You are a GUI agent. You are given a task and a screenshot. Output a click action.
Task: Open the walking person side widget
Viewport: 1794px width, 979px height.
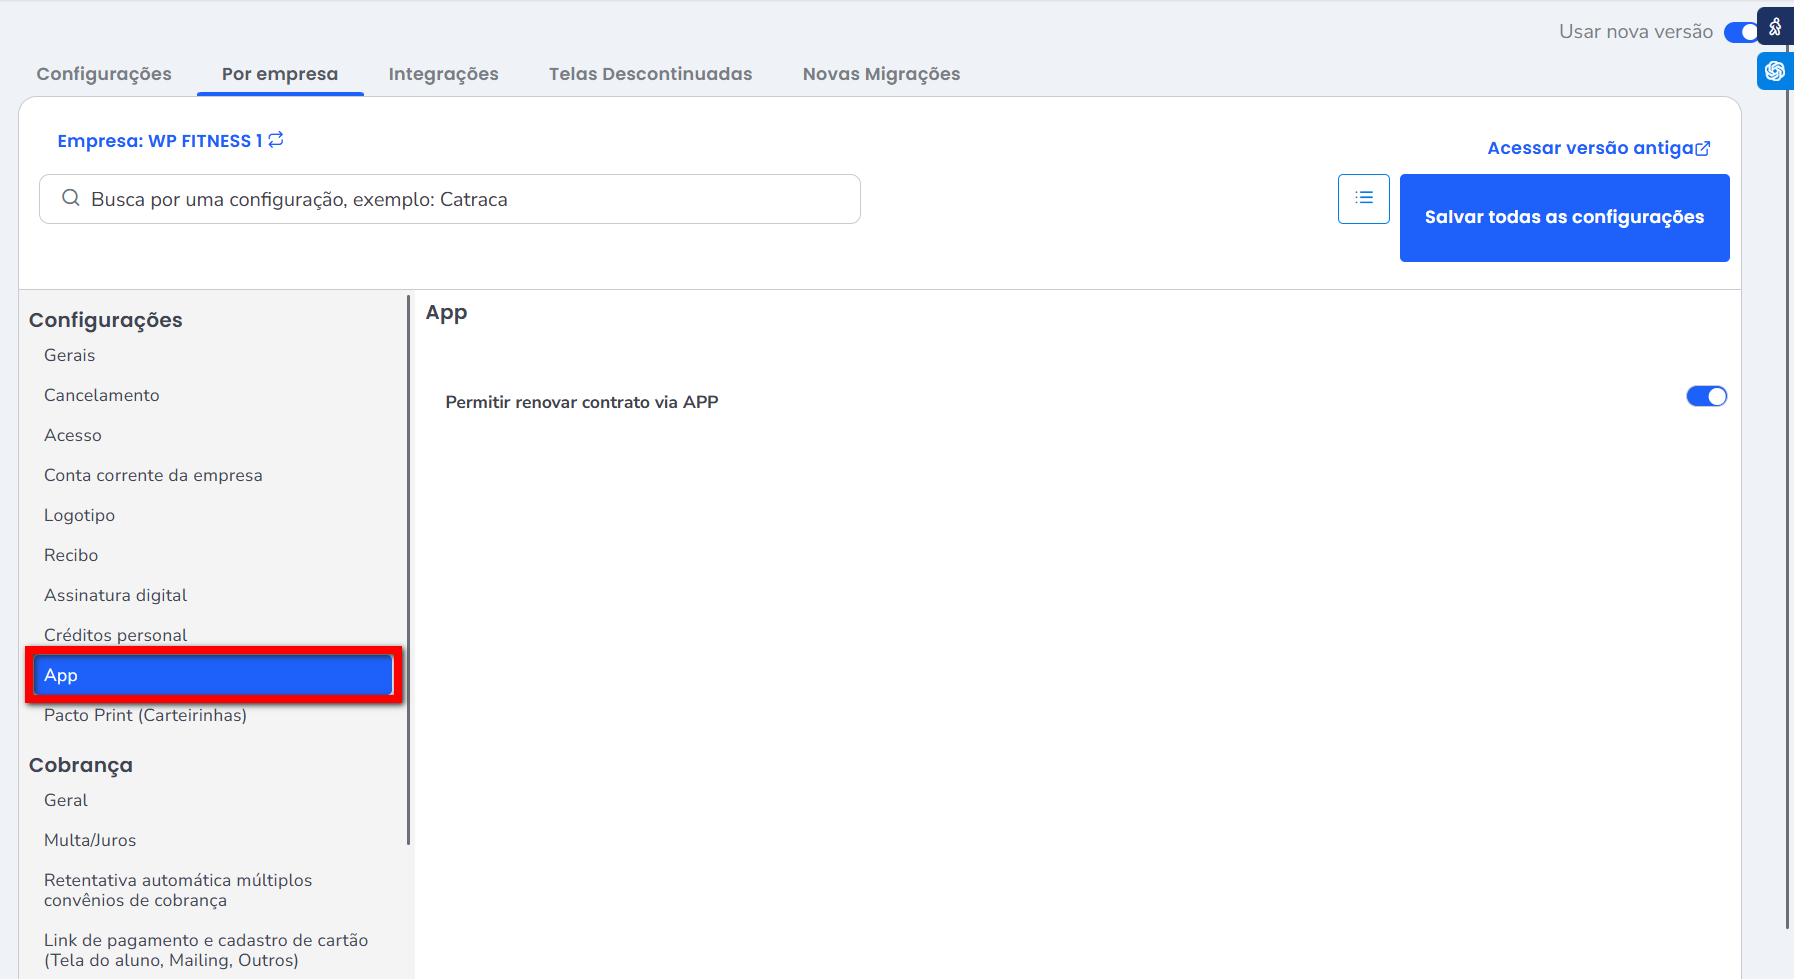pyautogui.click(x=1775, y=27)
